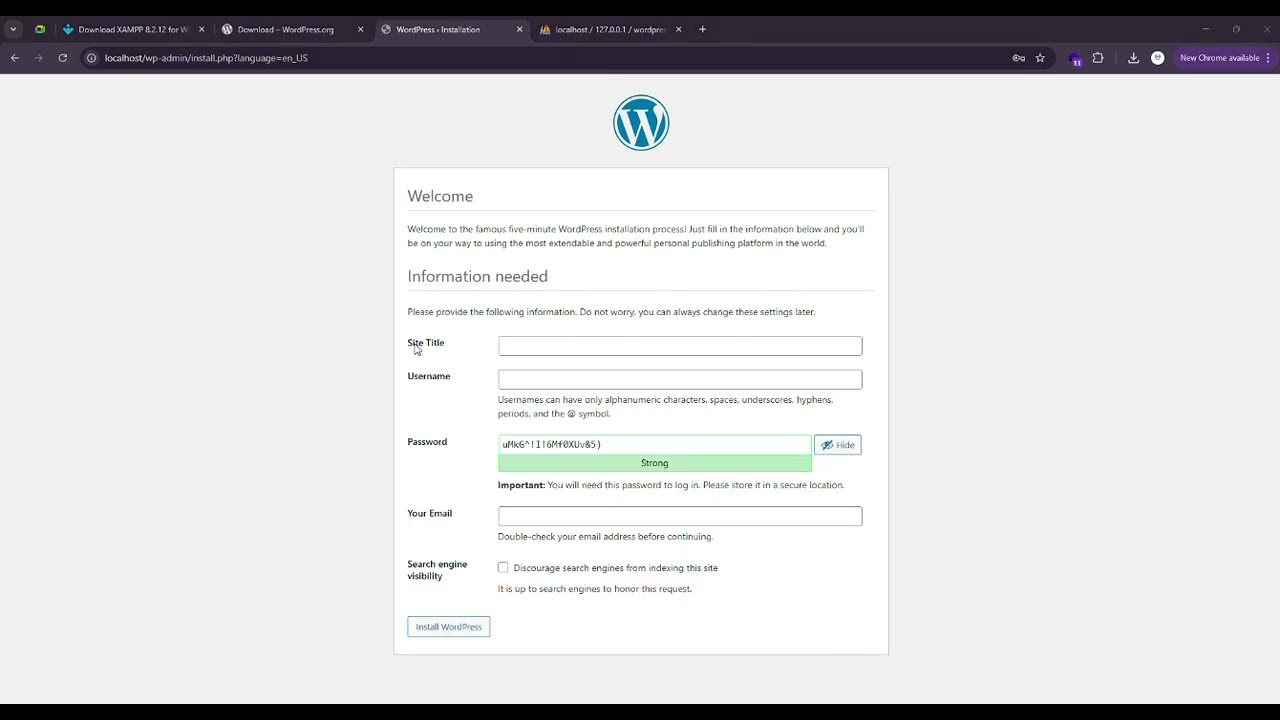Click the Install WordPress button

point(449,627)
